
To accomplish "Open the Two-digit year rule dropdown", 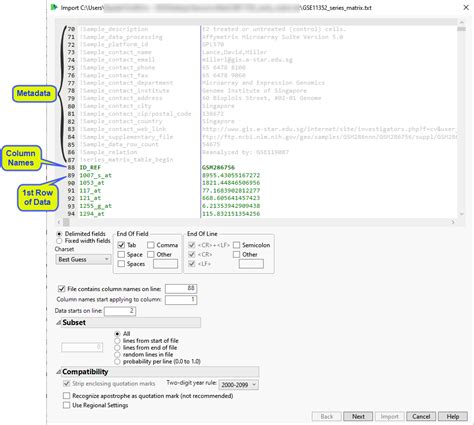I will point(239,385).
